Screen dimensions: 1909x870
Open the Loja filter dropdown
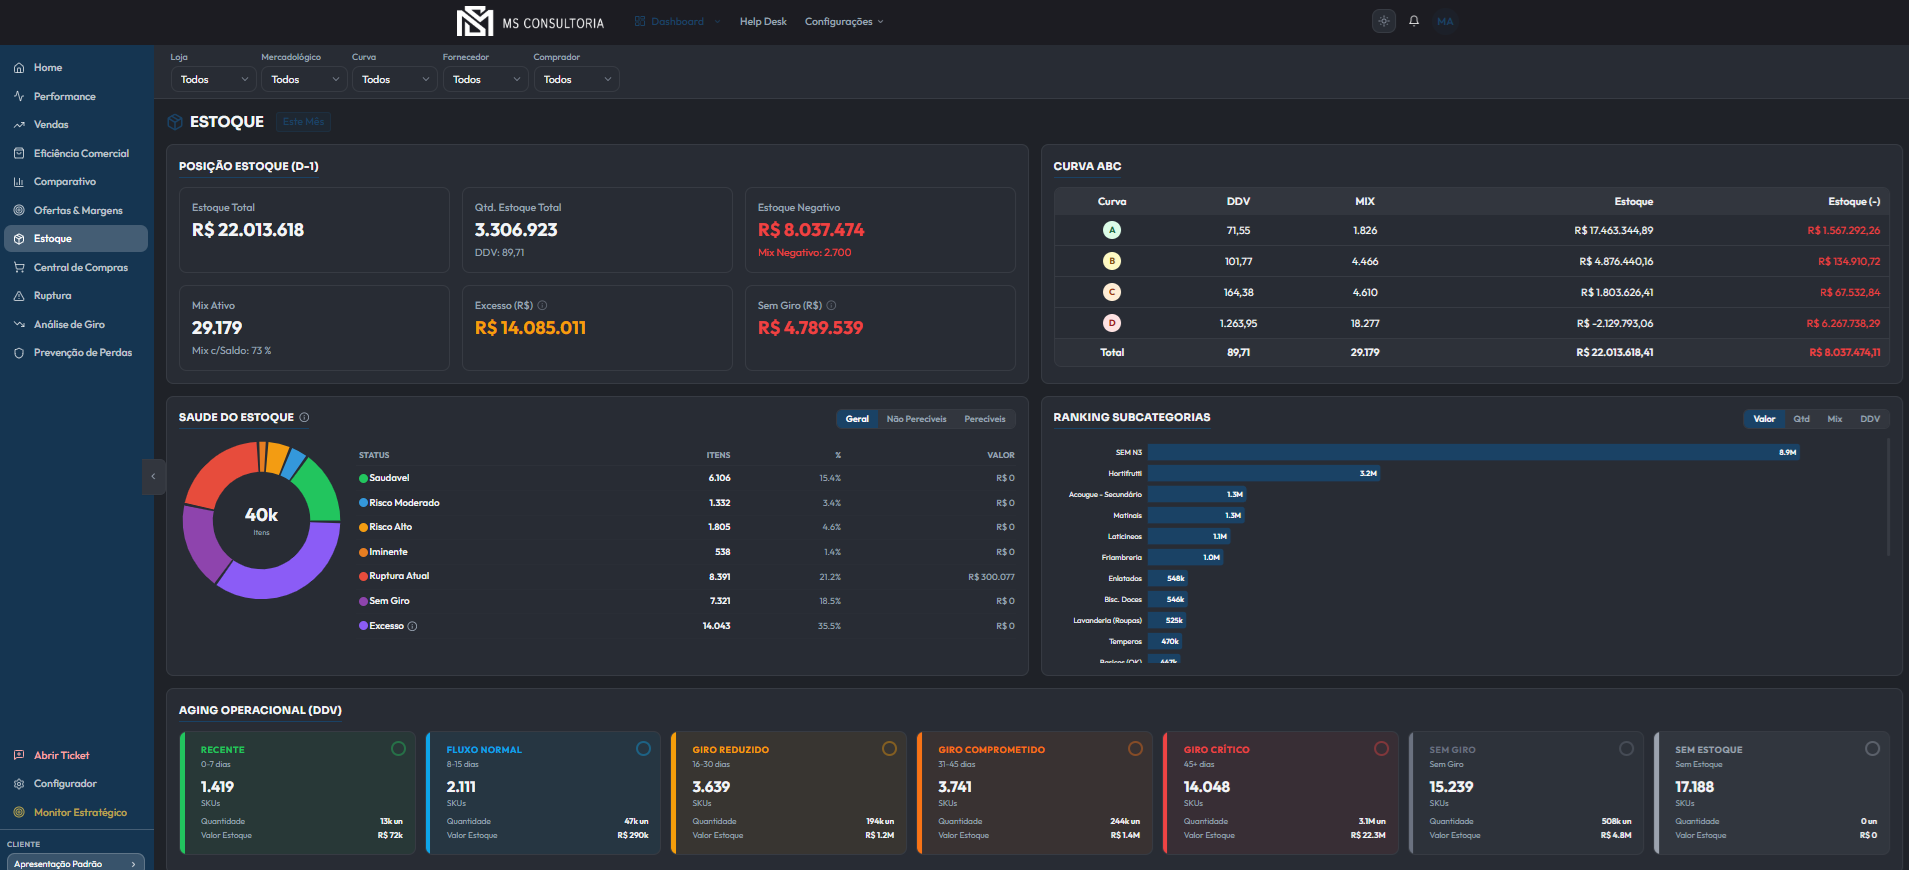(214, 79)
